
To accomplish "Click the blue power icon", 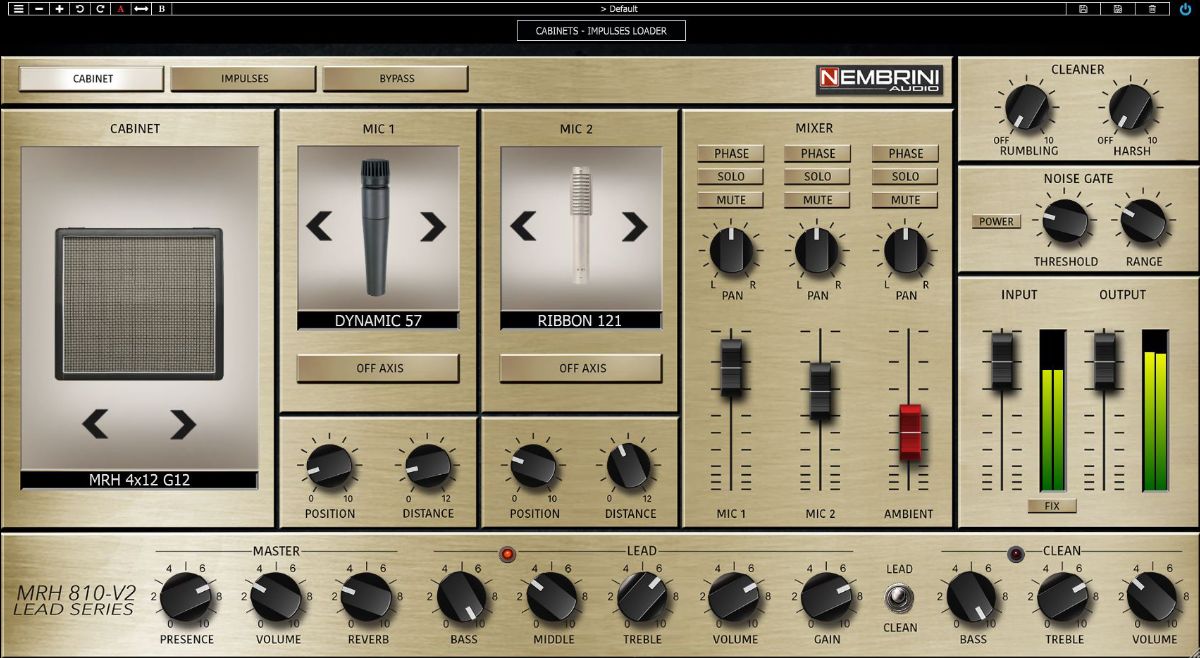I will (1184, 9).
